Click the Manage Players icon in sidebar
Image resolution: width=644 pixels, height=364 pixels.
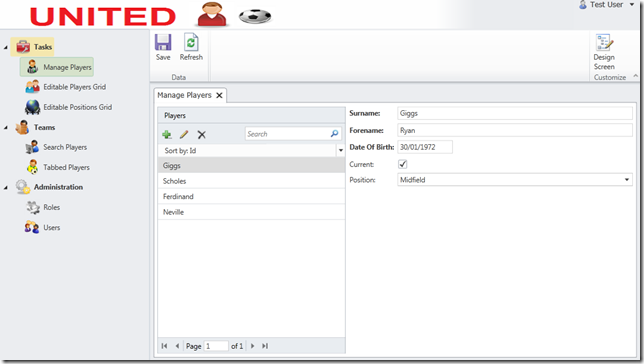click(x=32, y=67)
